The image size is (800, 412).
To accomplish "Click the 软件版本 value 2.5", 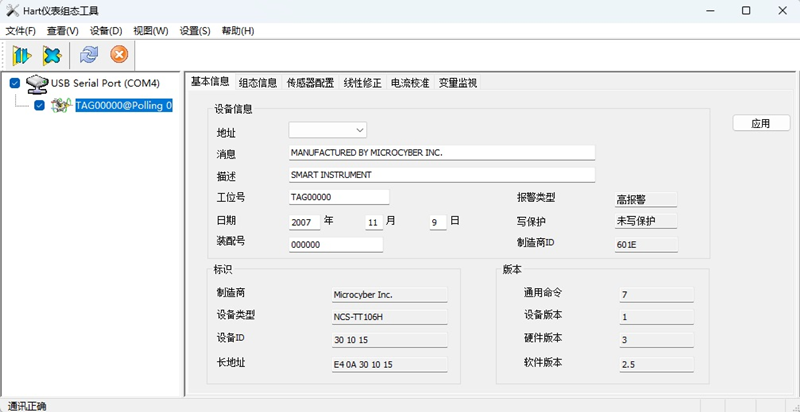I will pos(657,365).
